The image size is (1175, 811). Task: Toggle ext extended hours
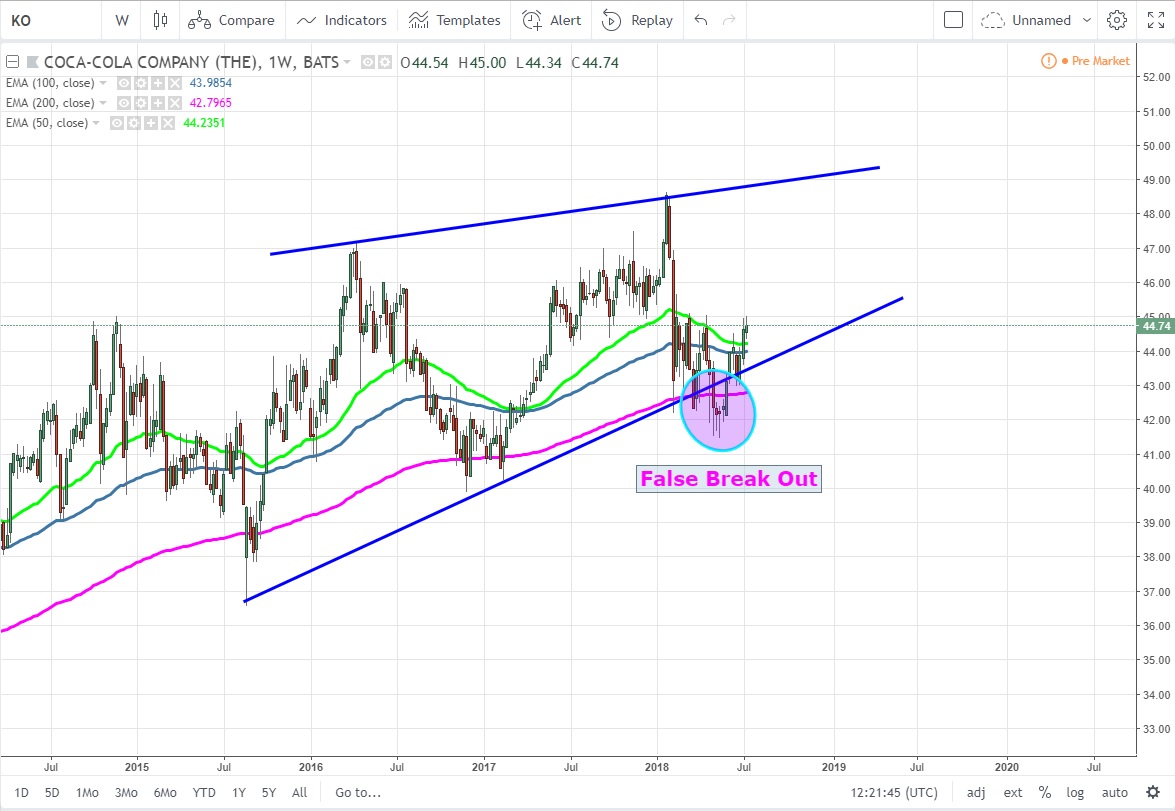1013,792
